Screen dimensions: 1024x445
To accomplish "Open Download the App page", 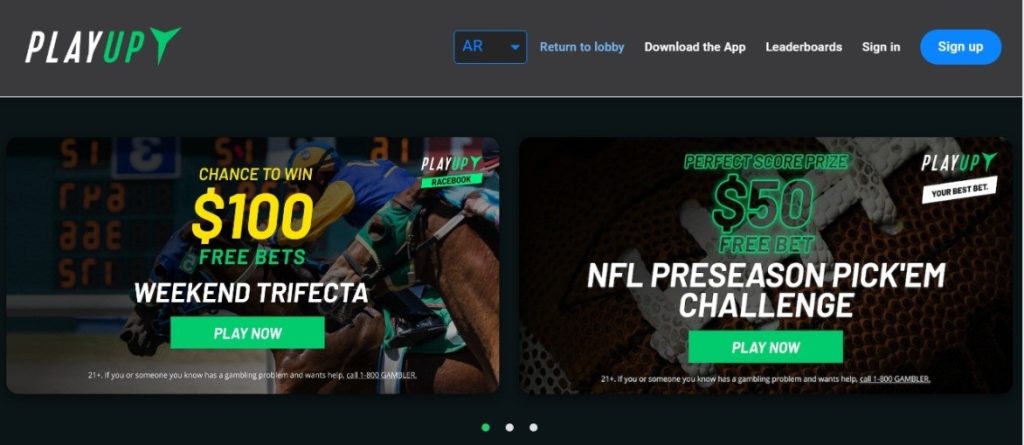I will coord(695,47).
